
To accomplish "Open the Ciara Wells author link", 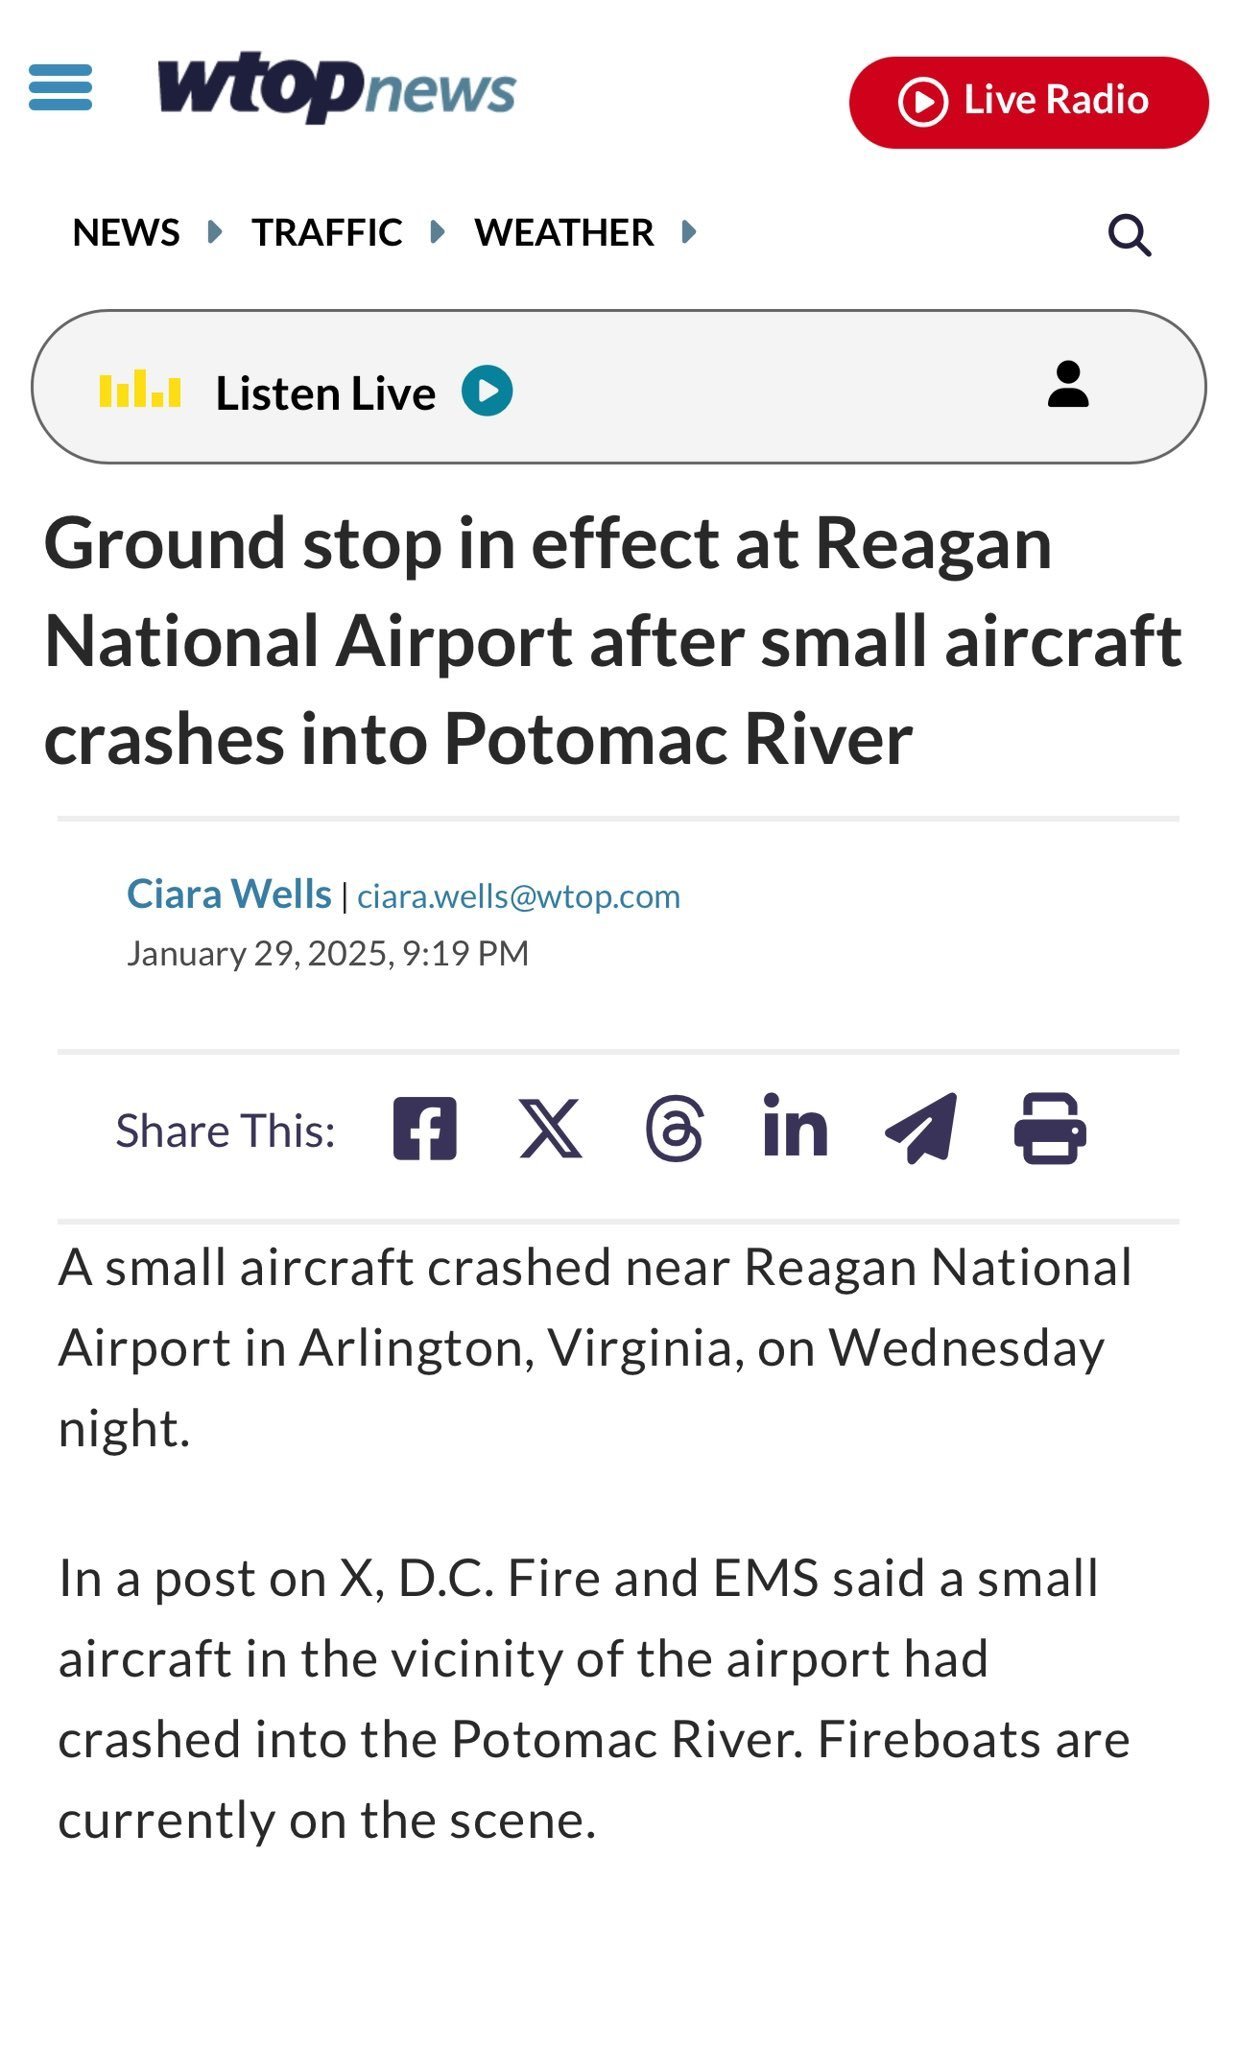I will coord(229,894).
